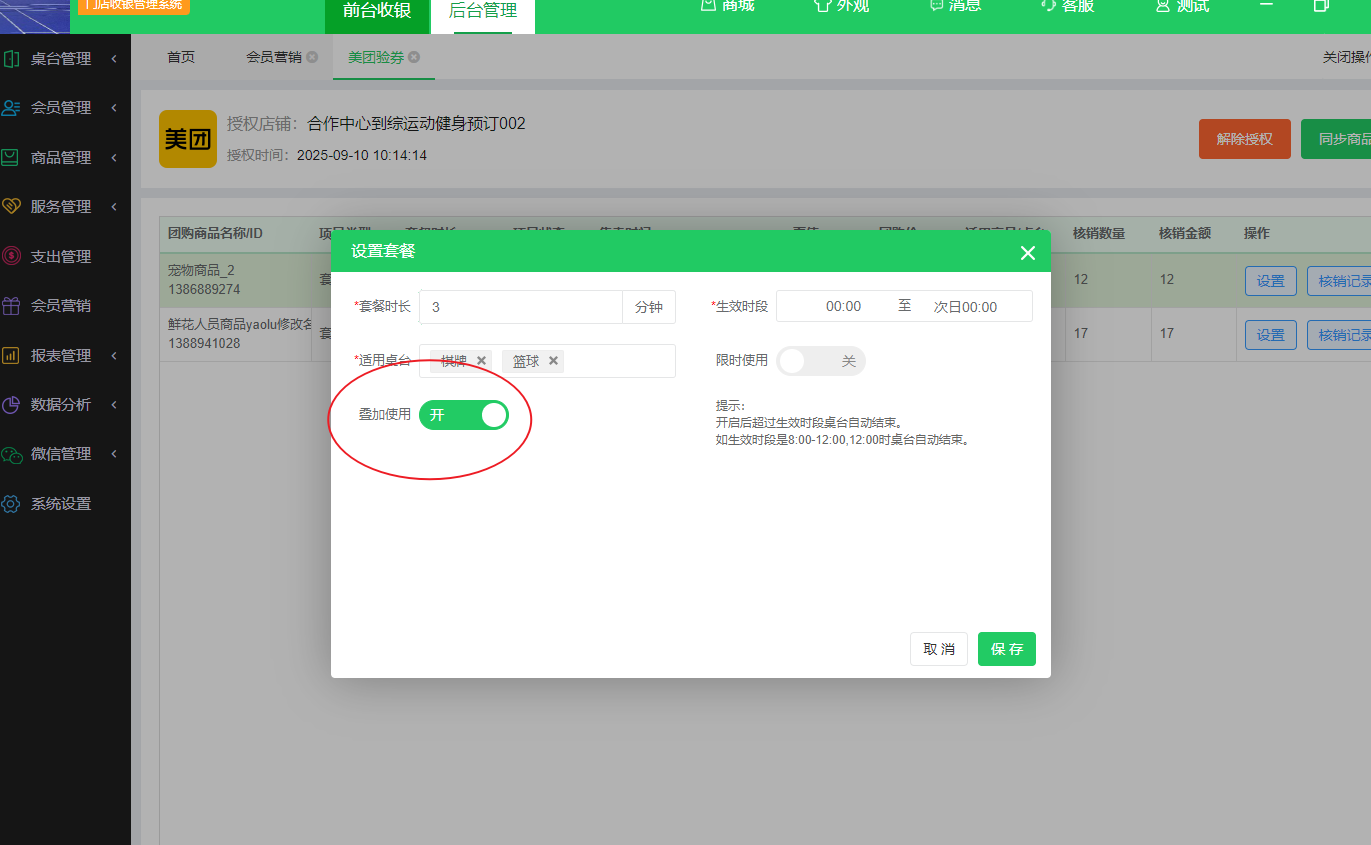Click the 会员营销 gift icon
Viewport: 1371px width, 845px height.
click(x=12, y=306)
